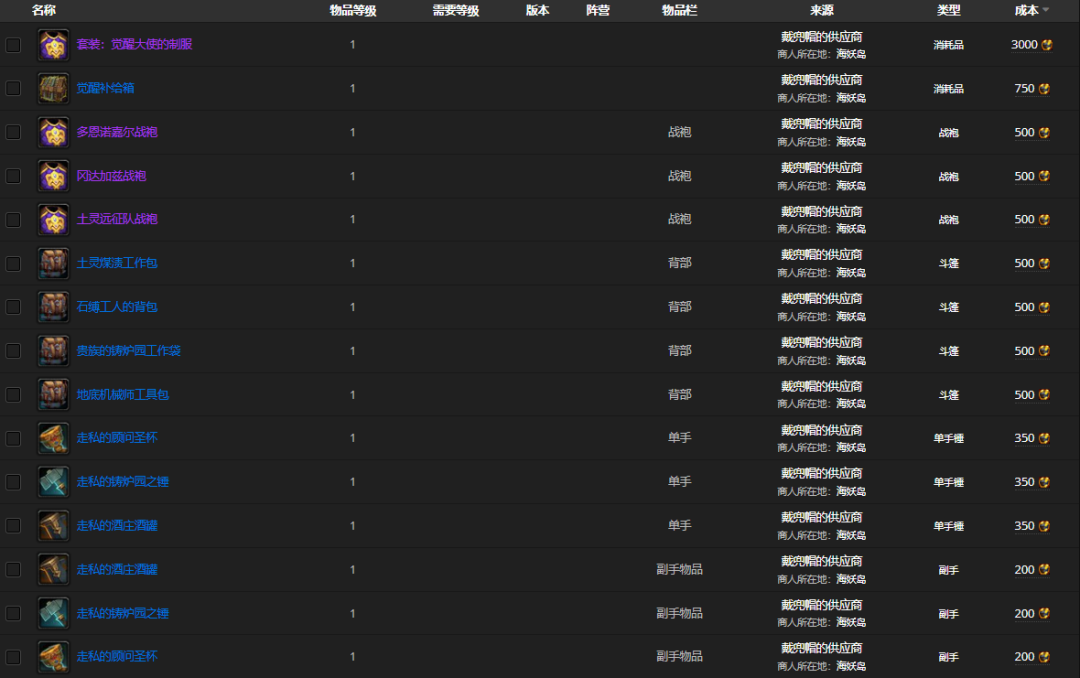The width and height of the screenshot is (1080, 678).
Task: Check the box for 贵族的铸炉园工作袋
Action: [x=13, y=351]
